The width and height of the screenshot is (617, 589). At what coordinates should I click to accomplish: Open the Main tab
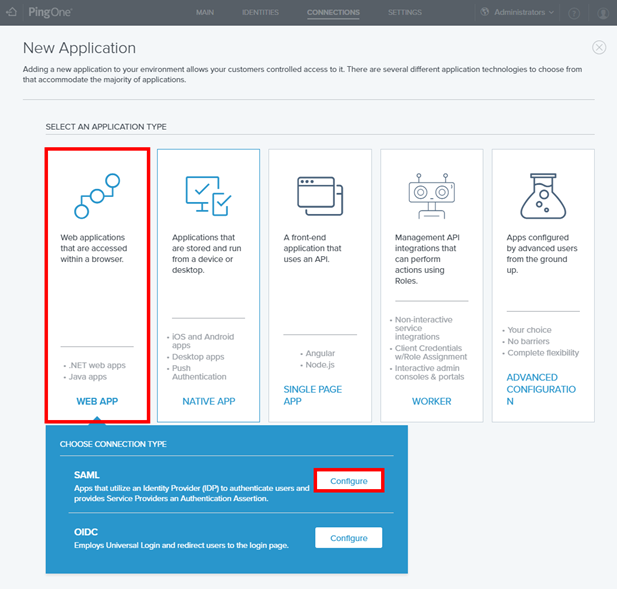coord(205,13)
